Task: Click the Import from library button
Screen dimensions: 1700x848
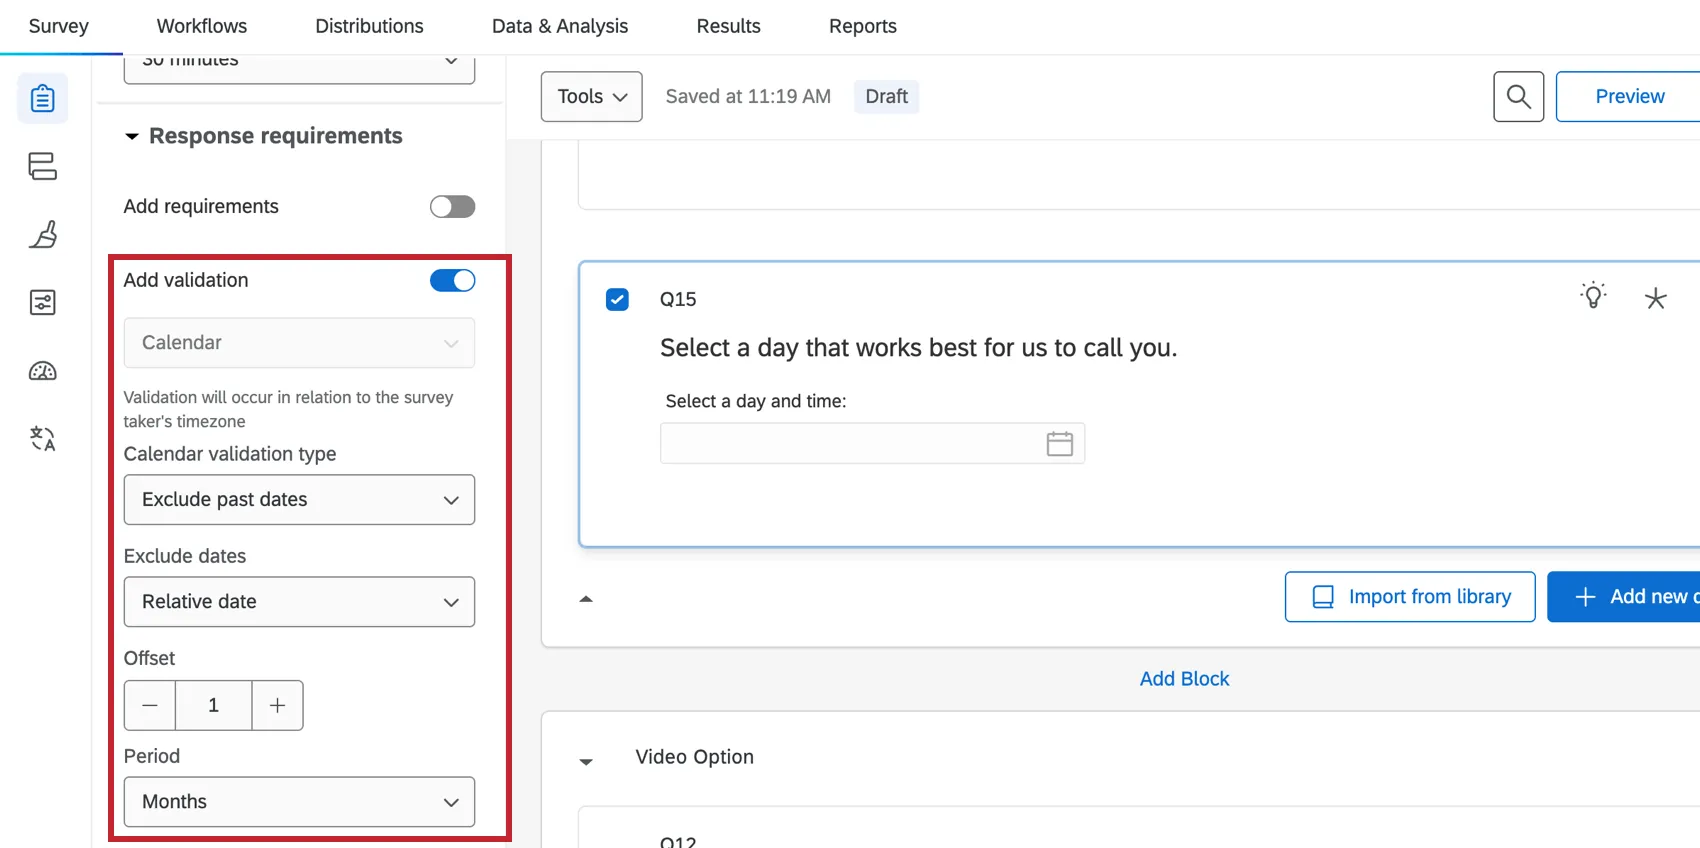Action: 1409,597
